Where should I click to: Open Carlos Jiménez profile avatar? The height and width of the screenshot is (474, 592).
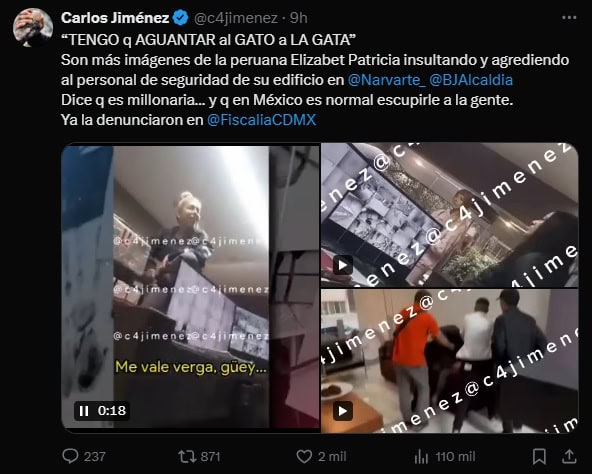point(33,27)
